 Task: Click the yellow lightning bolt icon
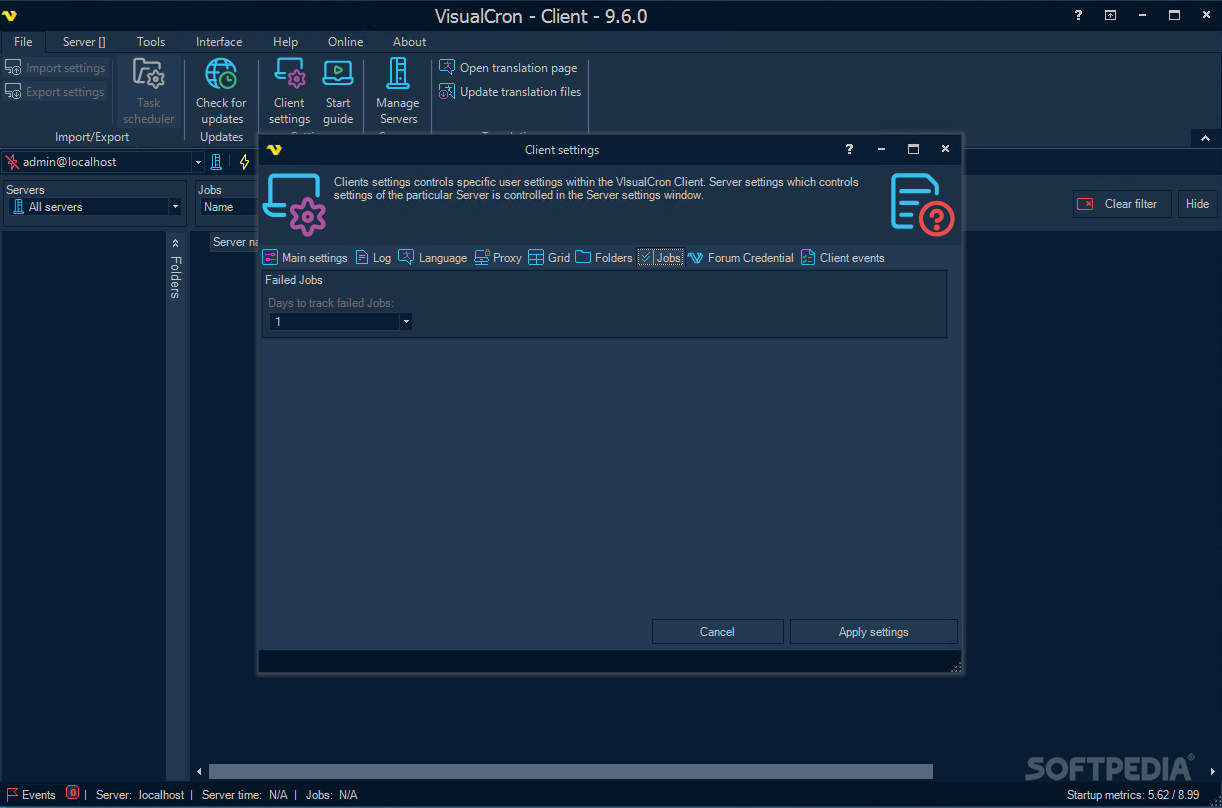[244, 162]
